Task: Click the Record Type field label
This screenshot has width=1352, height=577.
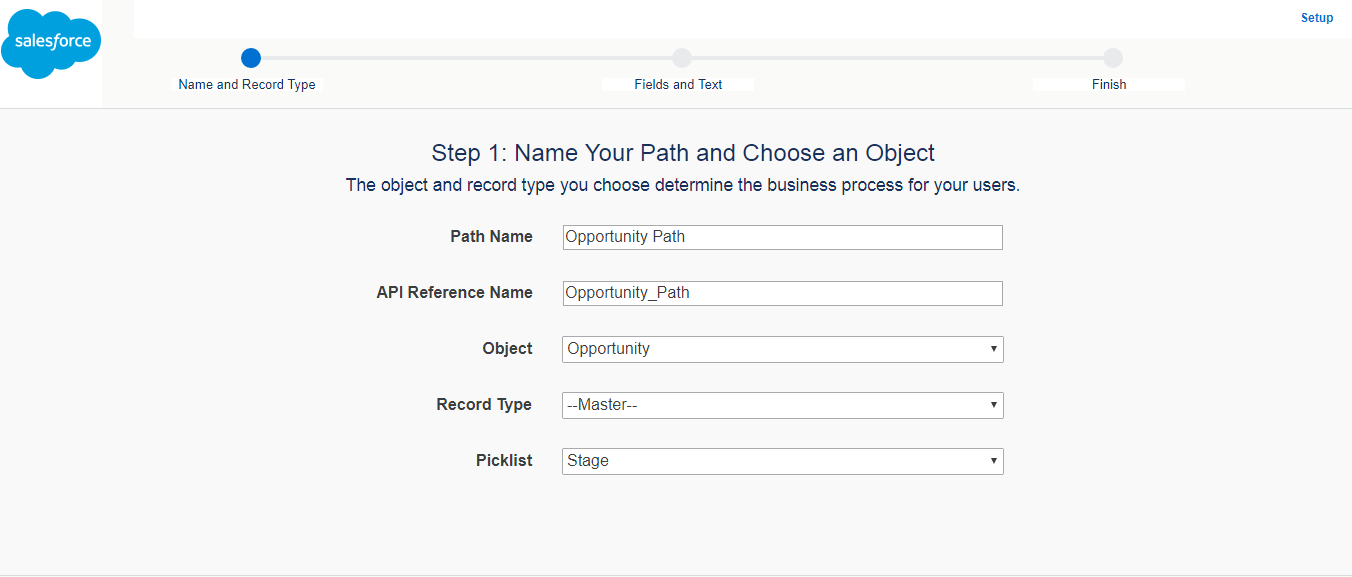Action: point(484,405)
